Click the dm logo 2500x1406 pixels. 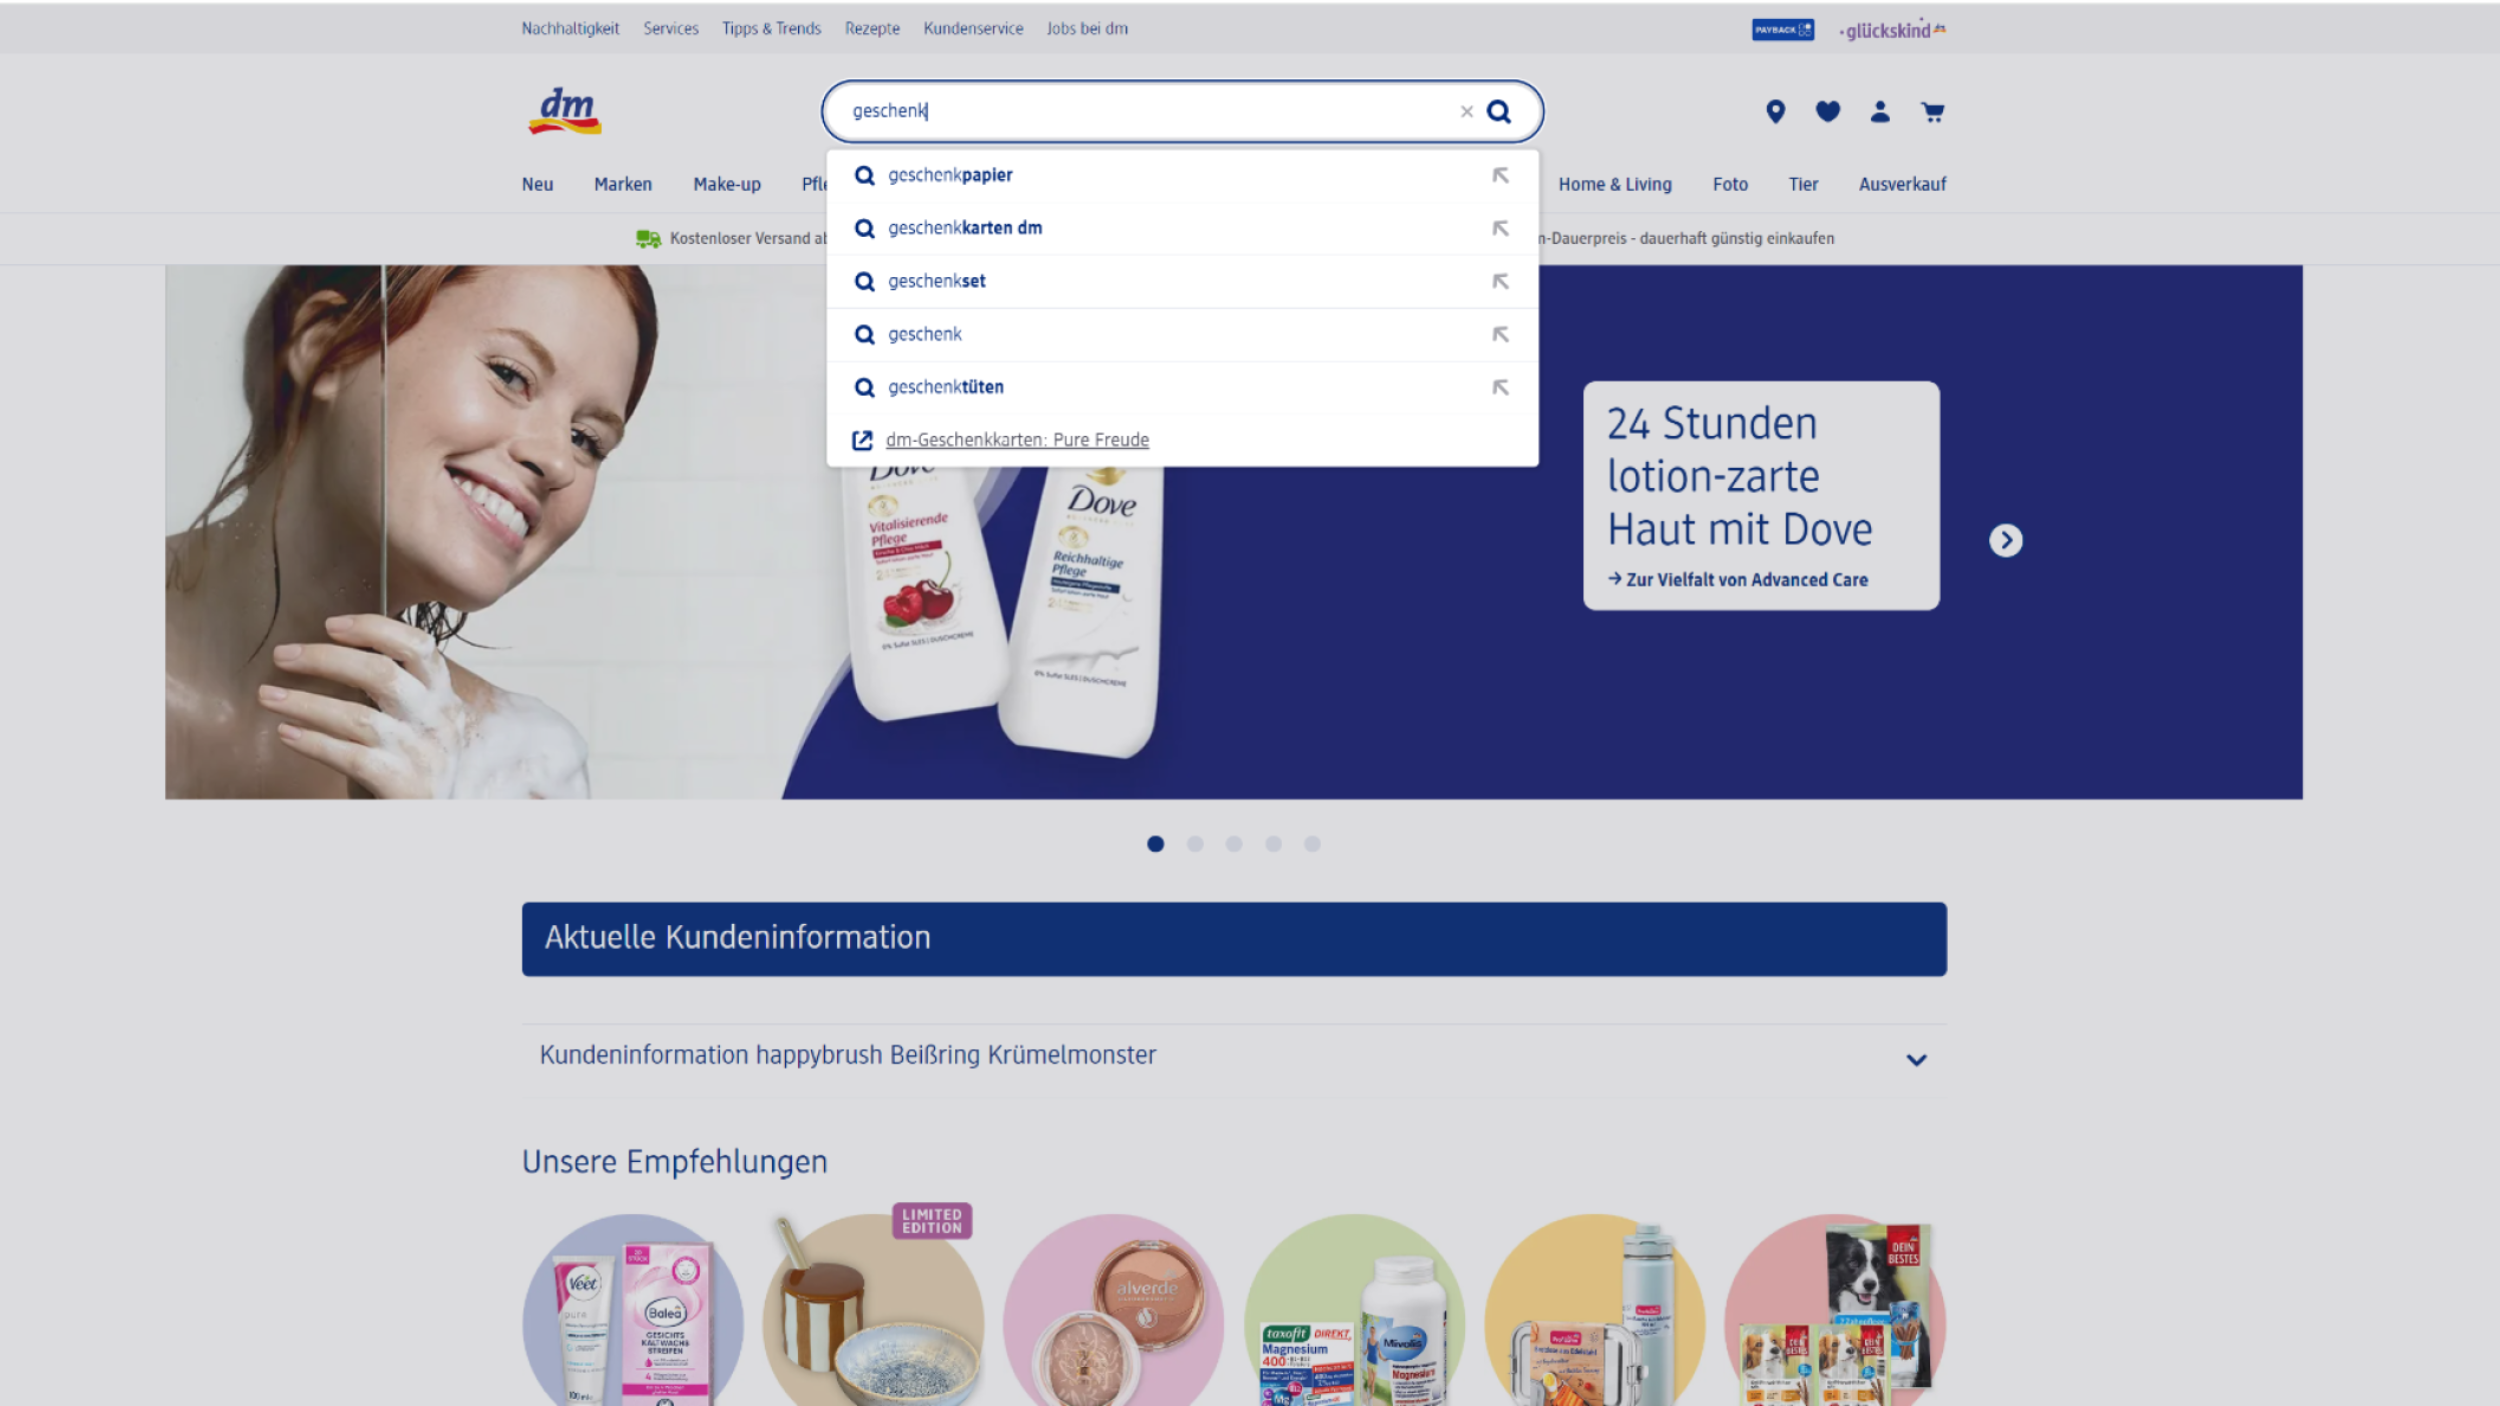(565, 111)
